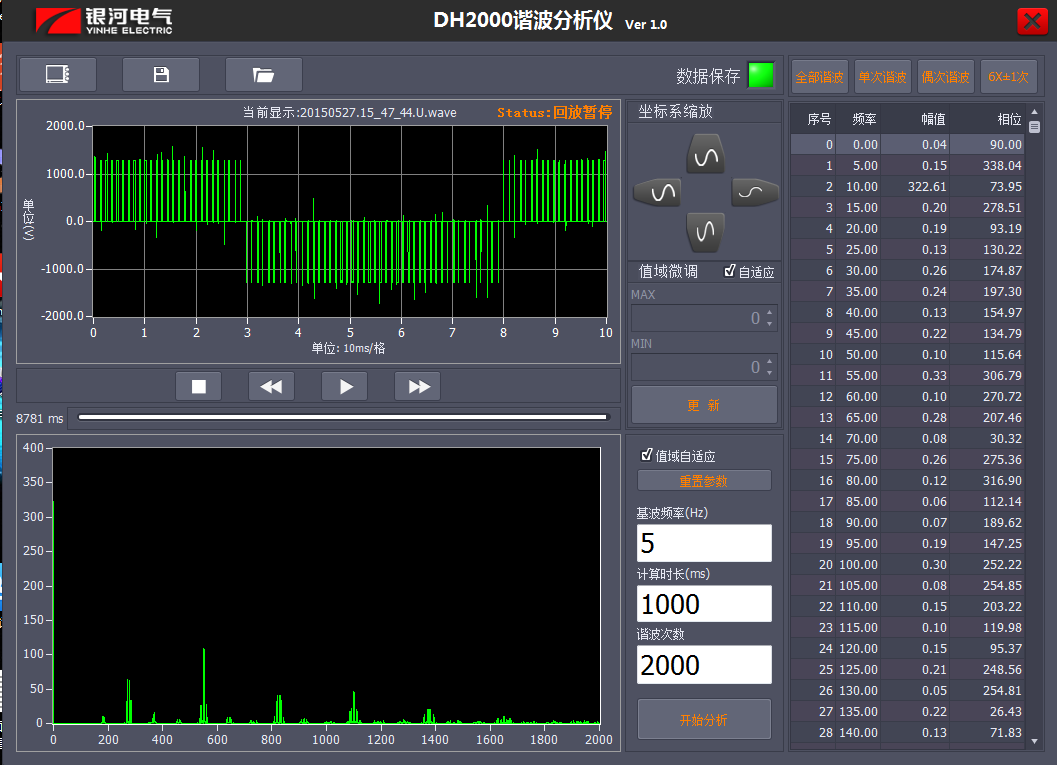The image size is (1057, 765).
Task: Toggle the 数据保存 green switch
Action: (761, 75)
